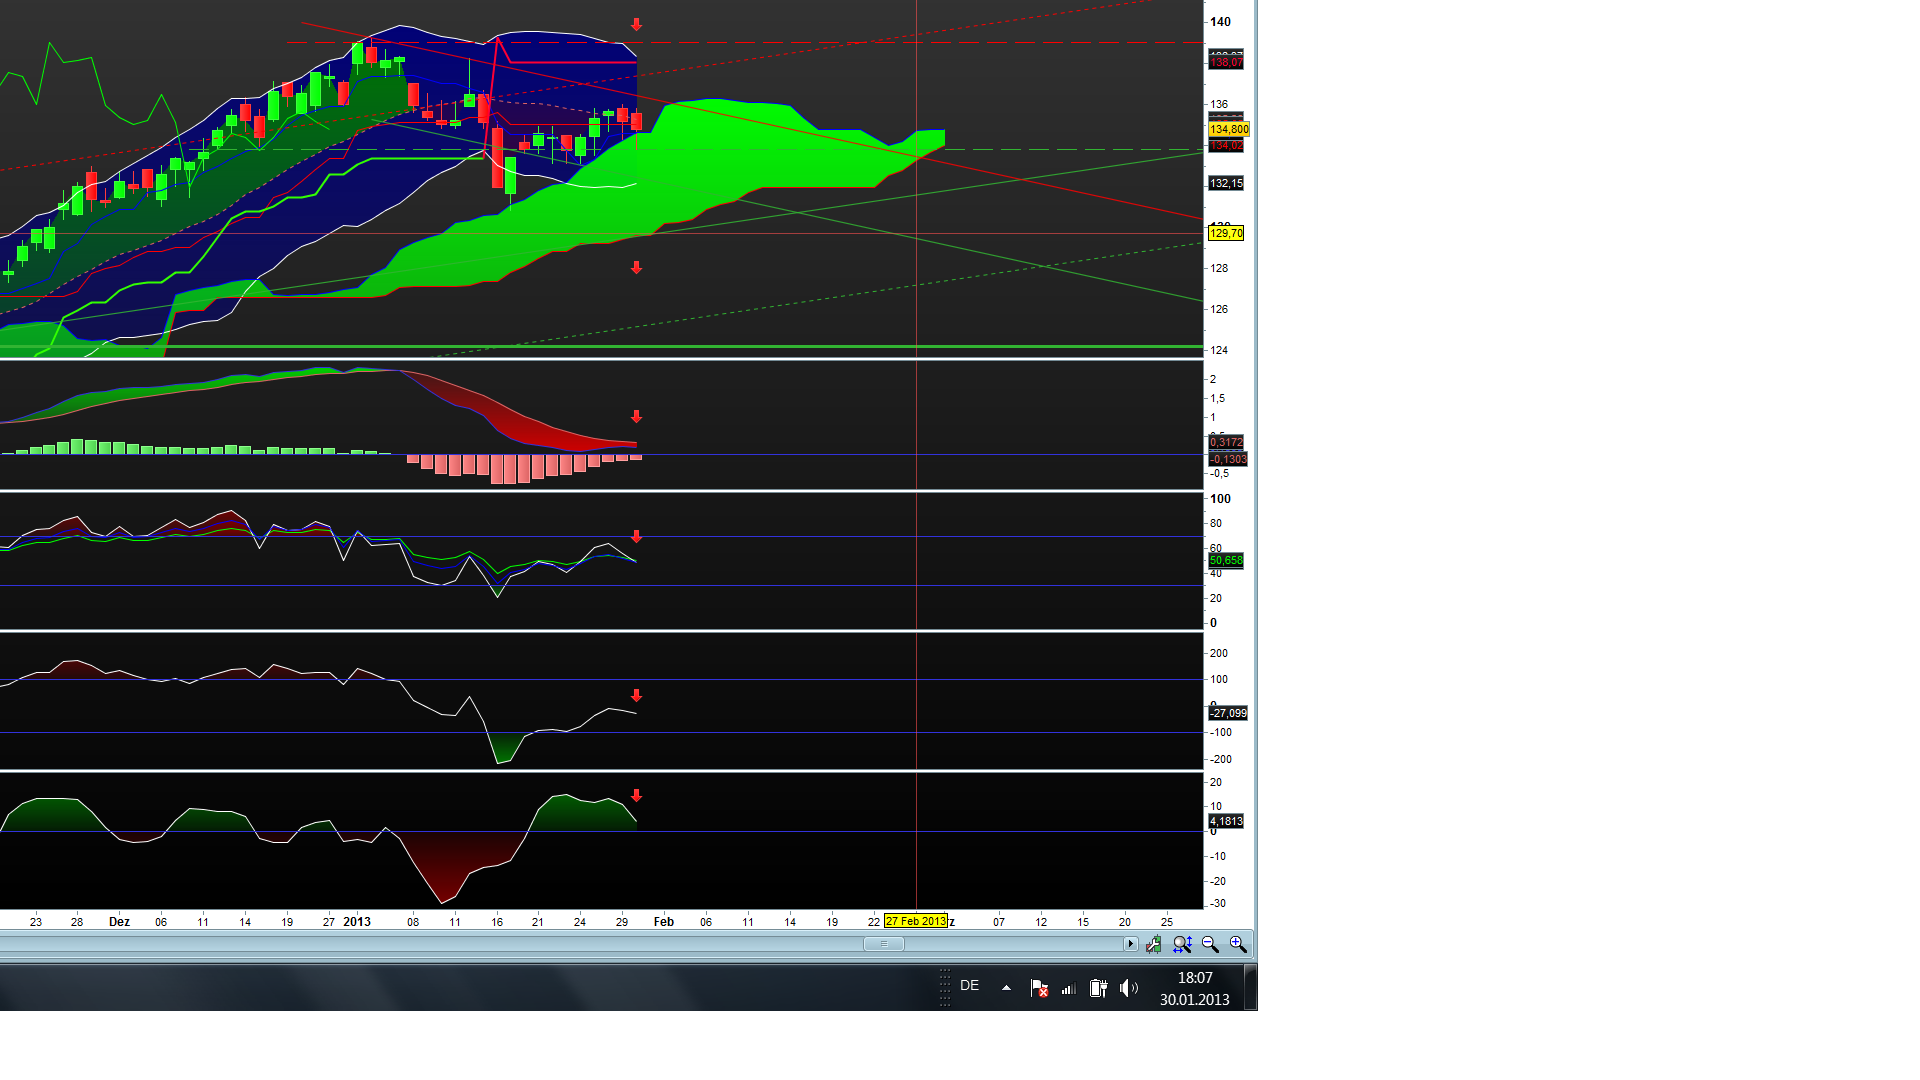Open chart settings wrench icon
The width and height of the screenshot is (1920, 1080).
point(1154,944)
